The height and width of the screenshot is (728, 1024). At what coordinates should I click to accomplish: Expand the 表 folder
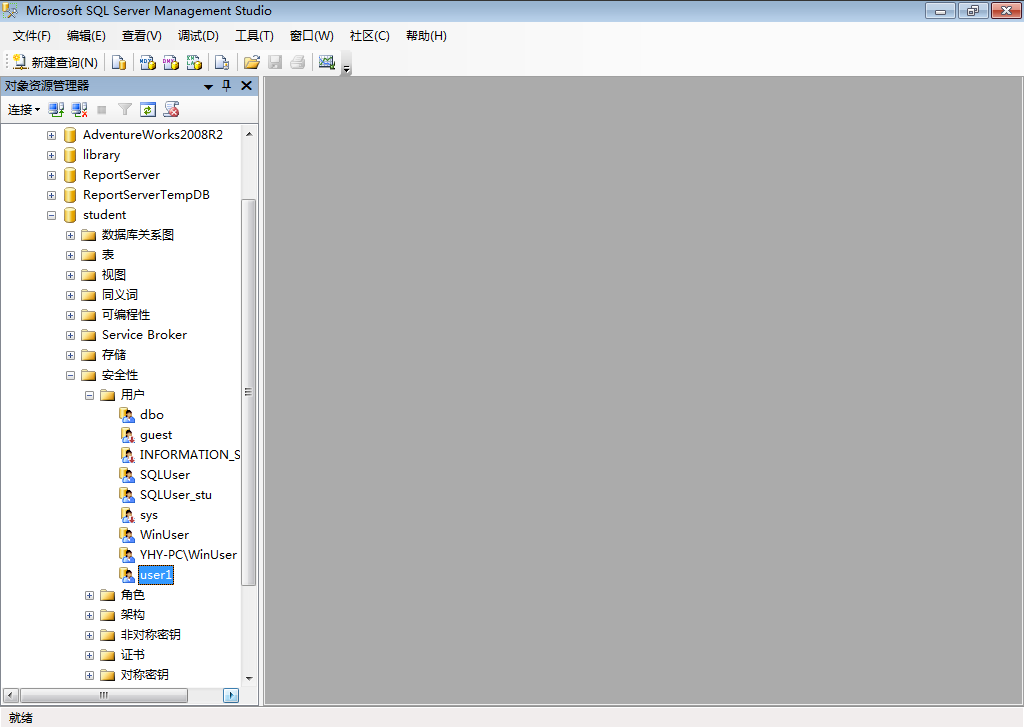(71, 255)
